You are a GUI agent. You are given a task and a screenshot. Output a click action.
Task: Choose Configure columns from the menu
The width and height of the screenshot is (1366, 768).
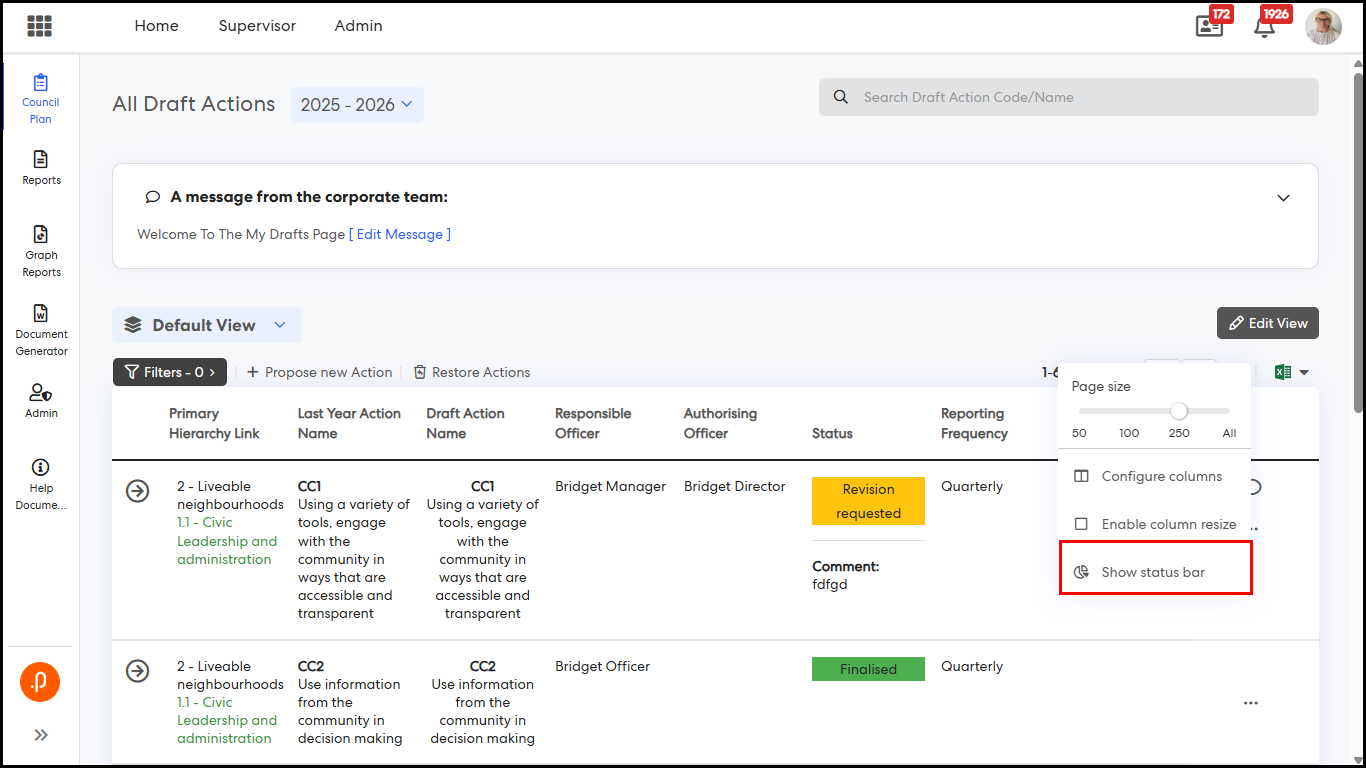[x=1161, y=476]
